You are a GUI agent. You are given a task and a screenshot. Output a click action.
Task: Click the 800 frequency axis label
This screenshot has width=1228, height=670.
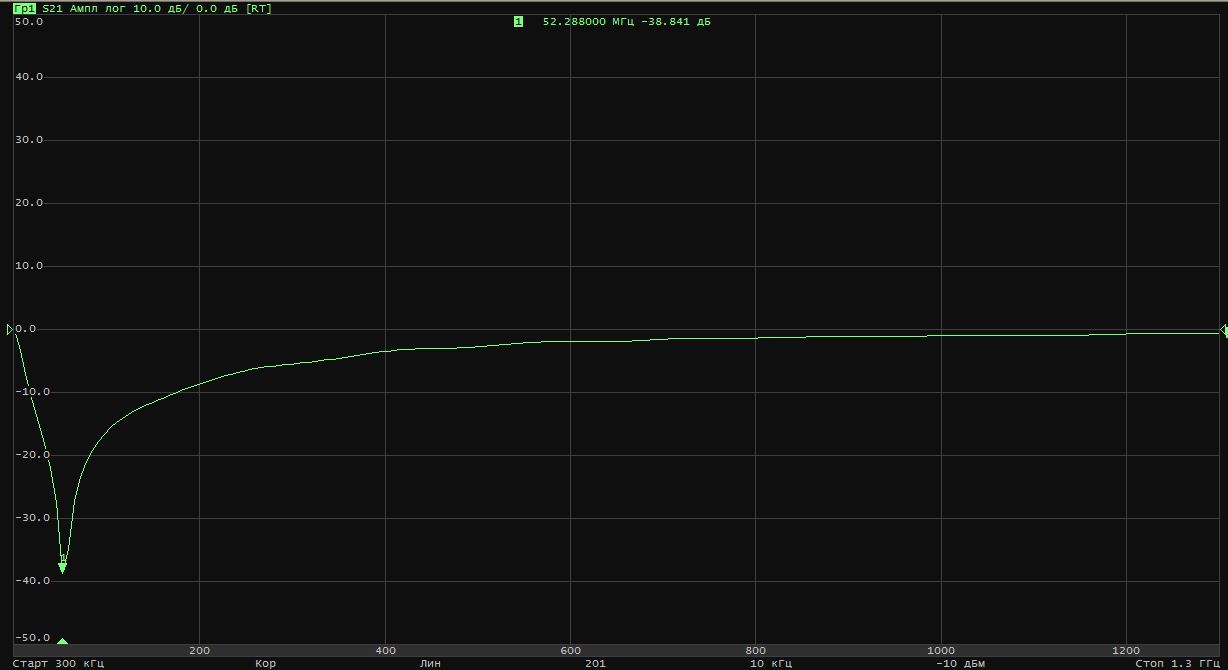click(x=756, y=650)
